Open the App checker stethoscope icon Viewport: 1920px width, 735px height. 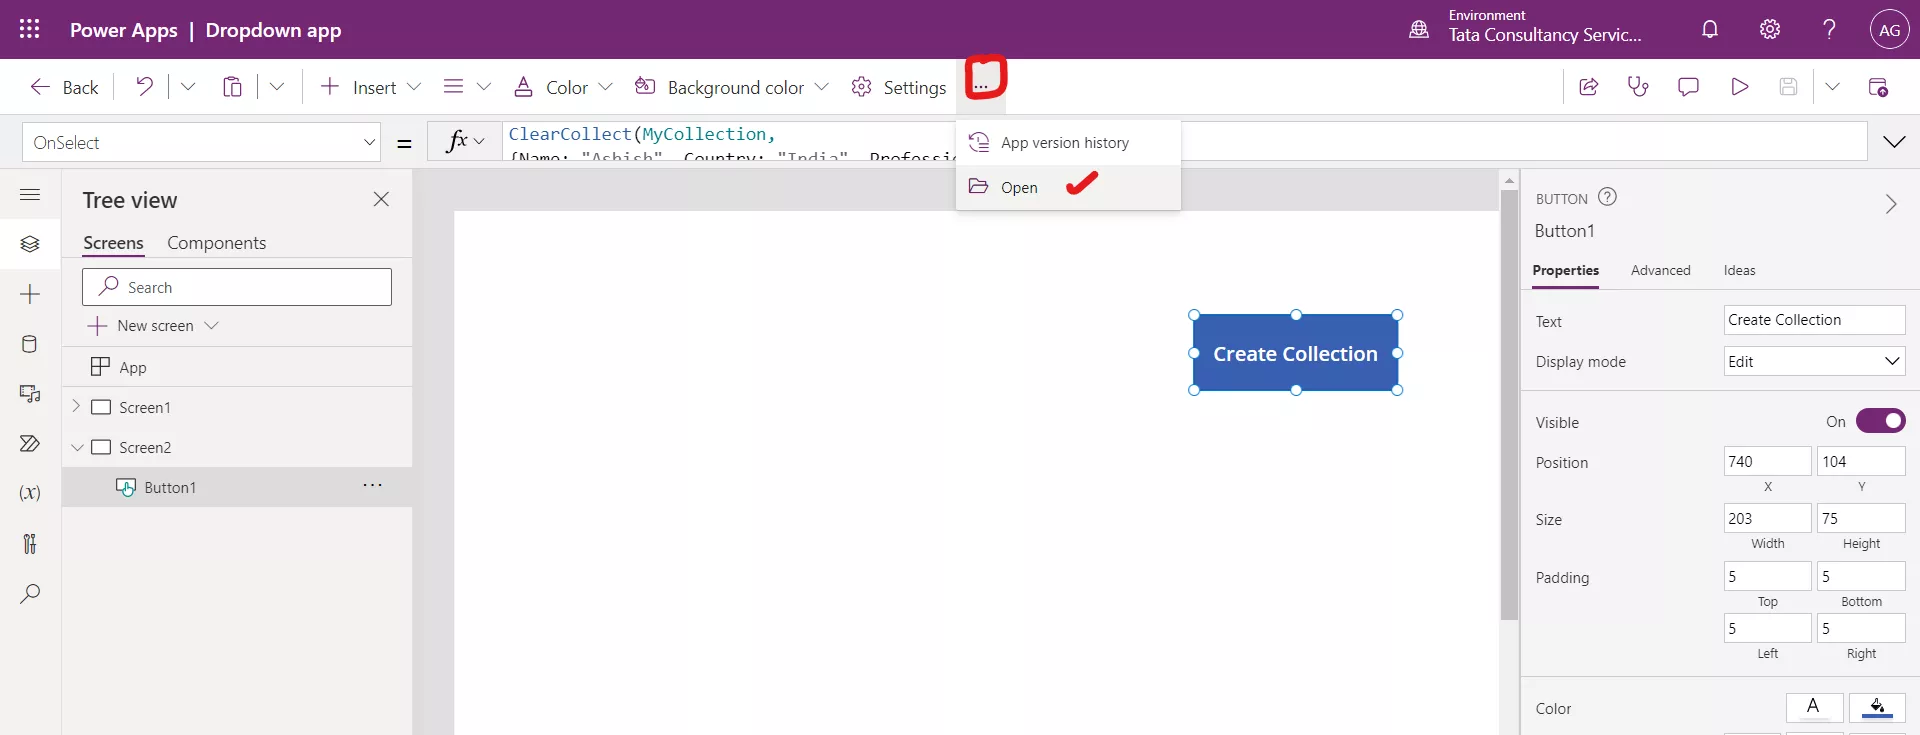coord(1638,87)
